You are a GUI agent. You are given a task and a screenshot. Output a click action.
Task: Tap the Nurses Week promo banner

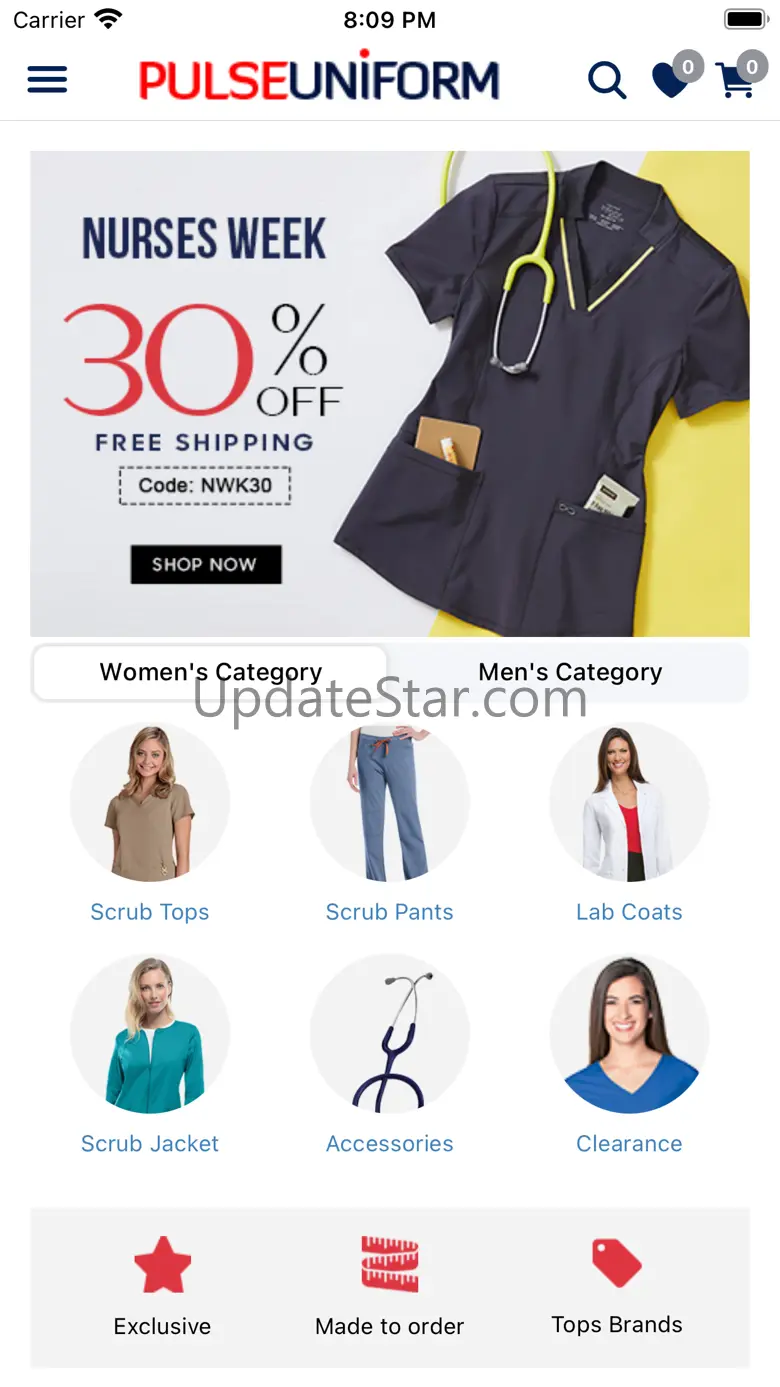click(x=390, y=394)
